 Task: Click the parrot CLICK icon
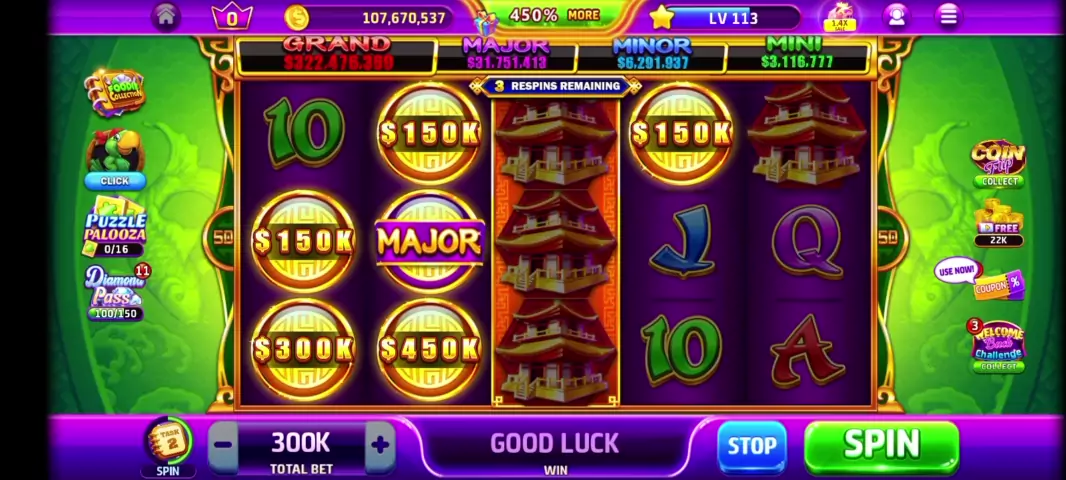[114, 159]
